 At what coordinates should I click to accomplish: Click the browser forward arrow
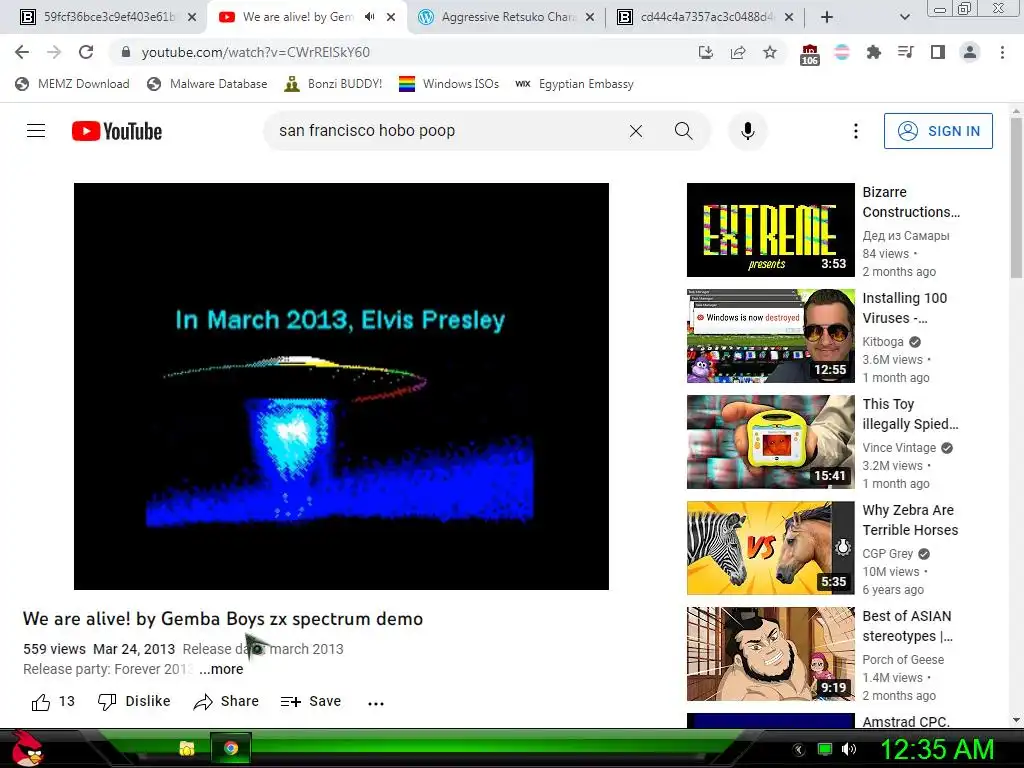[x=54, y=52]
